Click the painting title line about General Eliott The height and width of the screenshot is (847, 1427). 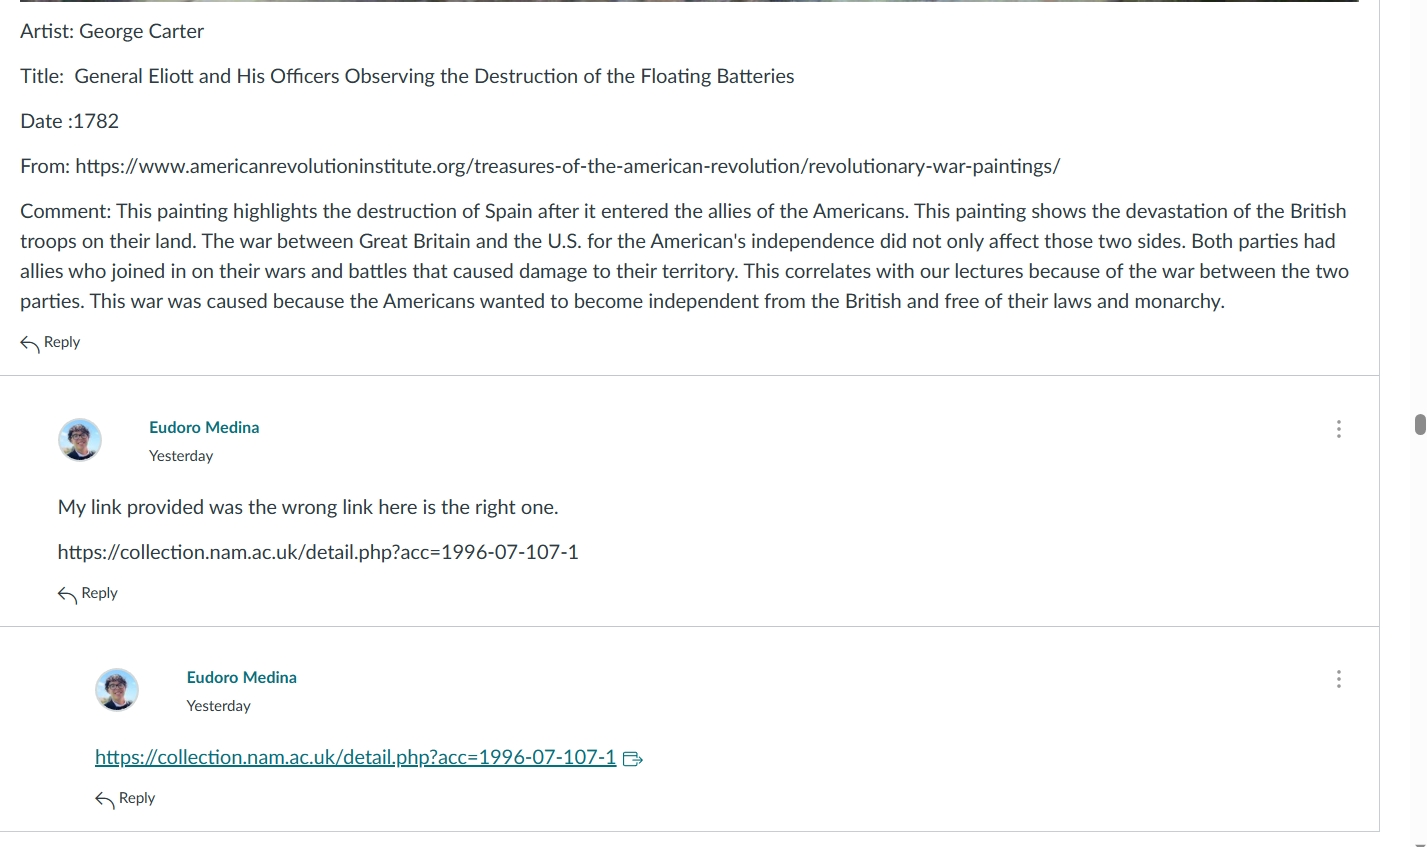tap(407, 76)
